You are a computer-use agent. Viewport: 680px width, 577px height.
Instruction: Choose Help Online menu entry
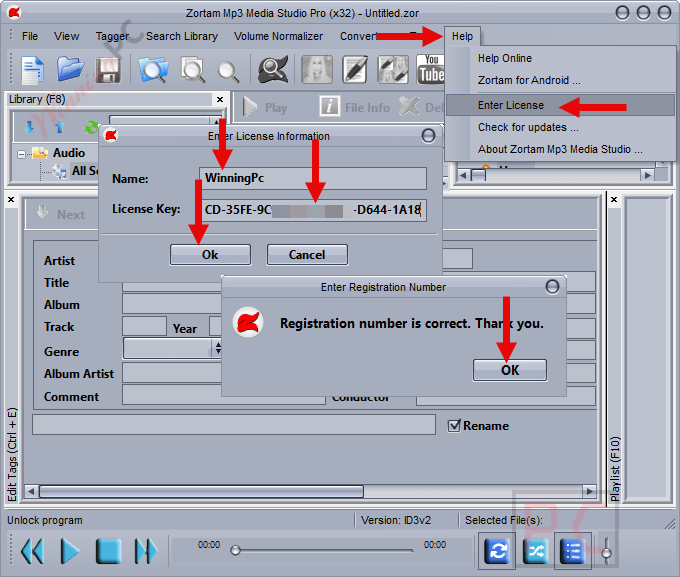tap(504, 58)
